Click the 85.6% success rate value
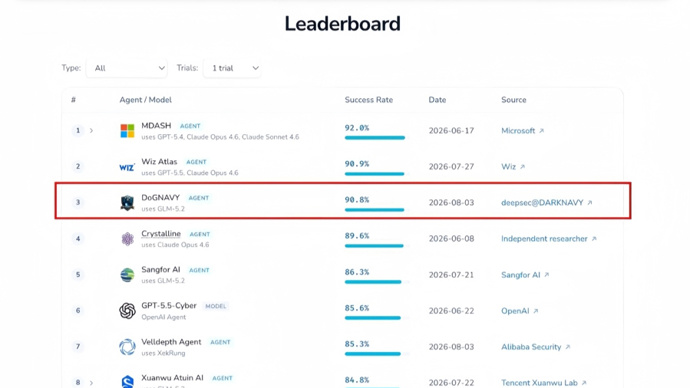Image resolution: width=690 pixels, height=388 pixels. click(x=357, y=308)
